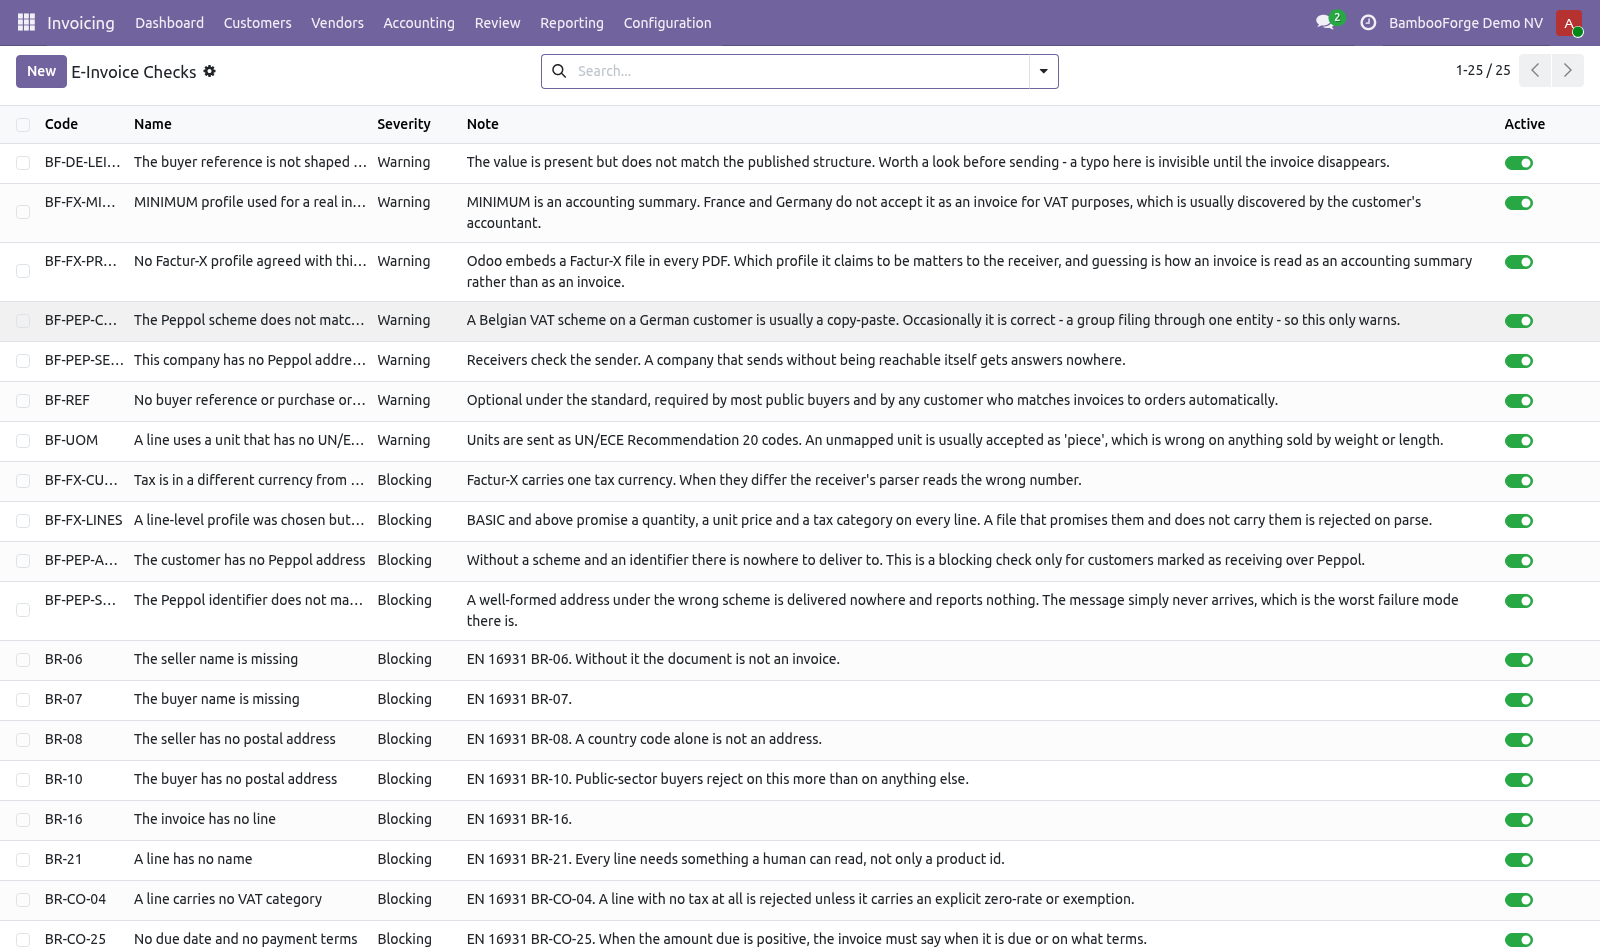Go to the next page arrow
Viewport: 1600px width, 950px height.
coord(1567,70)
